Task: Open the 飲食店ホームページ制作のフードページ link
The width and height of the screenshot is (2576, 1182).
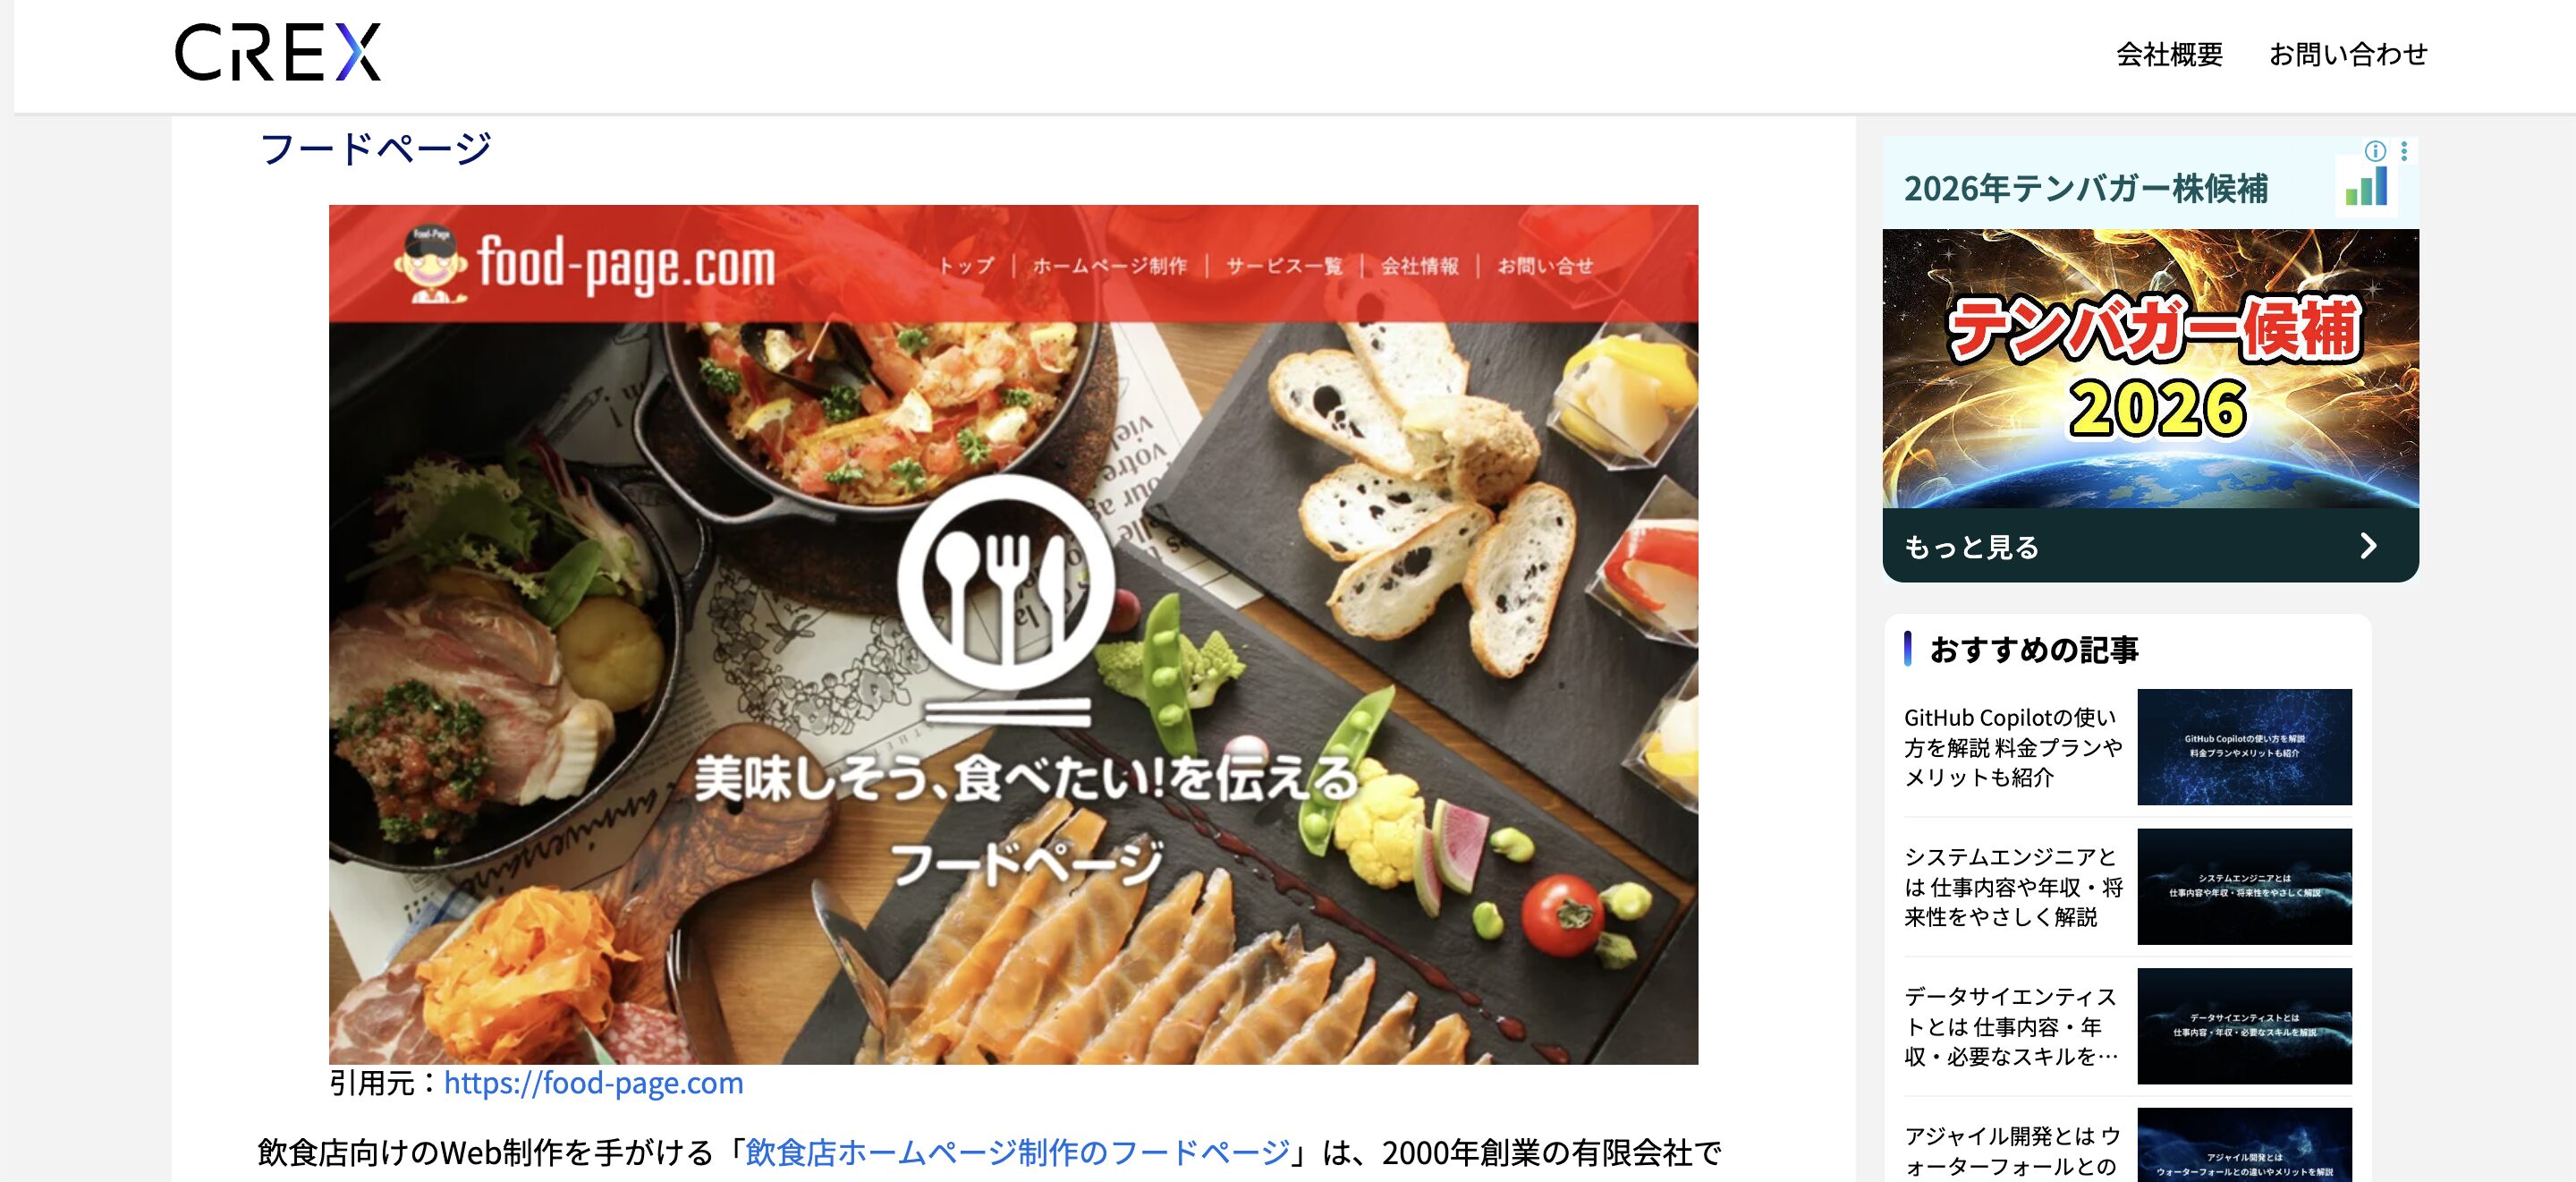Action: tap(1018, 1152)
